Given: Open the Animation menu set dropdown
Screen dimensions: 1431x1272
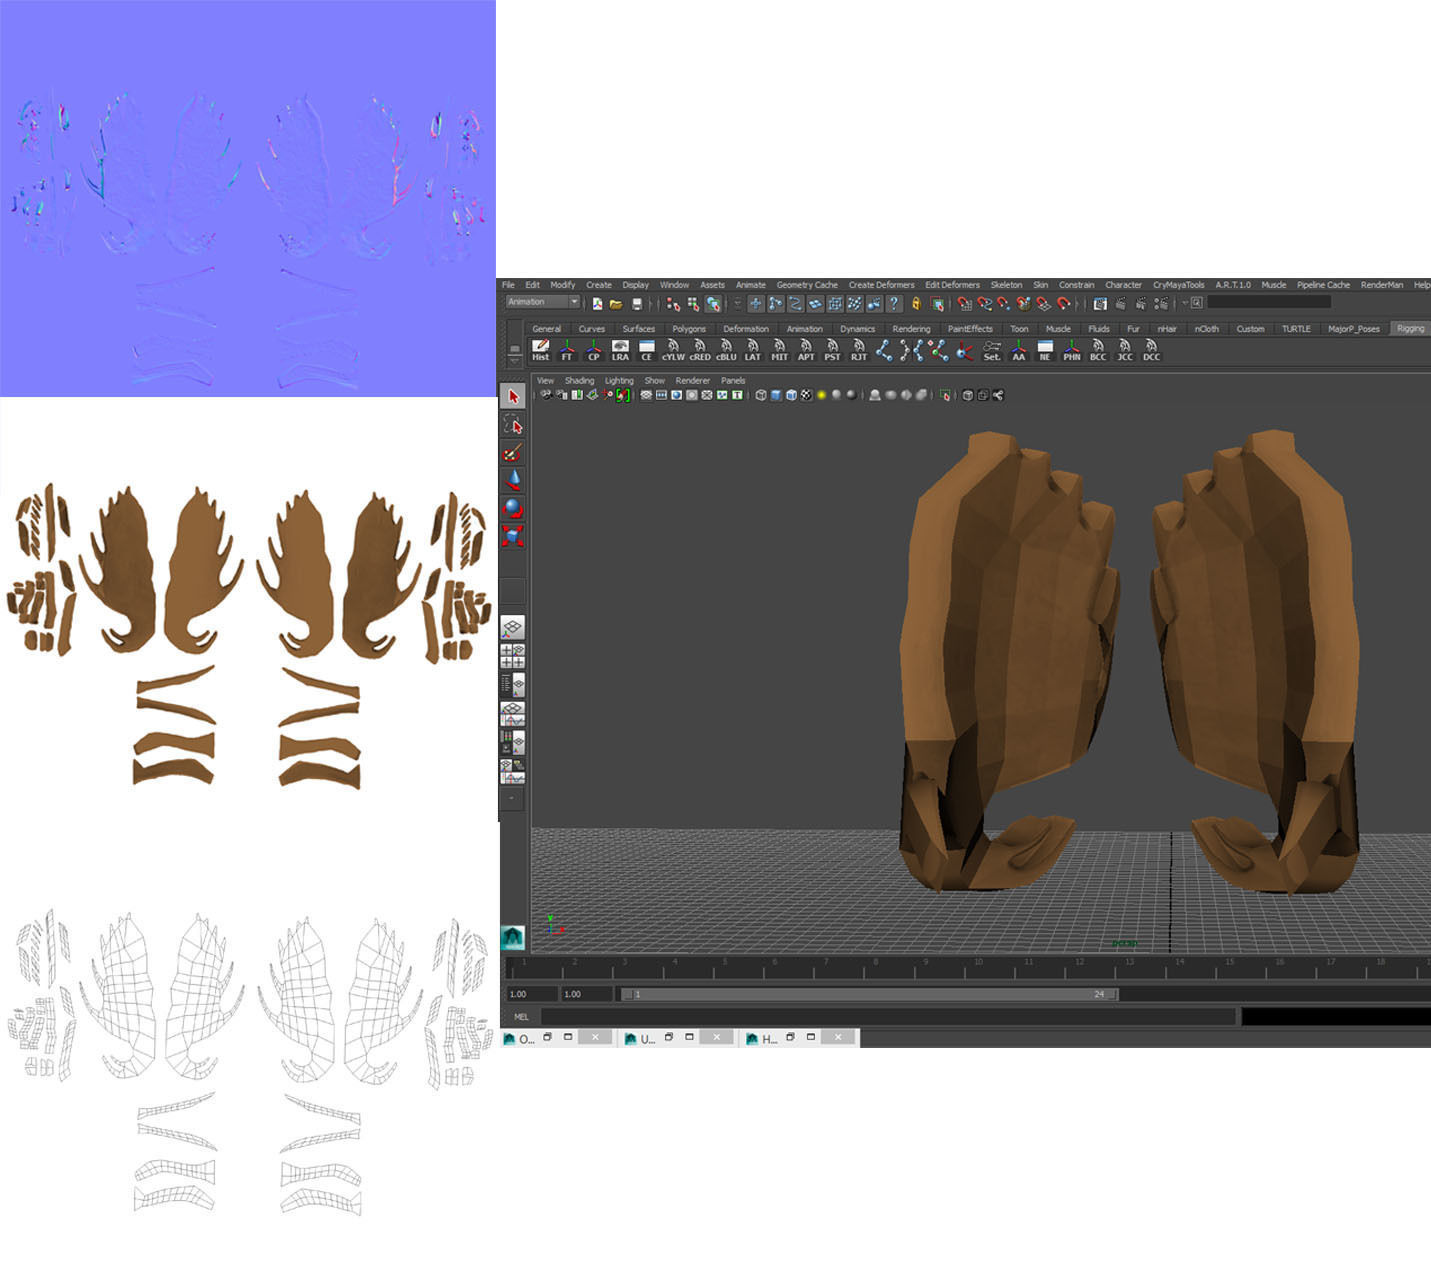Looking at the screenshot, I should click(543, 302).
